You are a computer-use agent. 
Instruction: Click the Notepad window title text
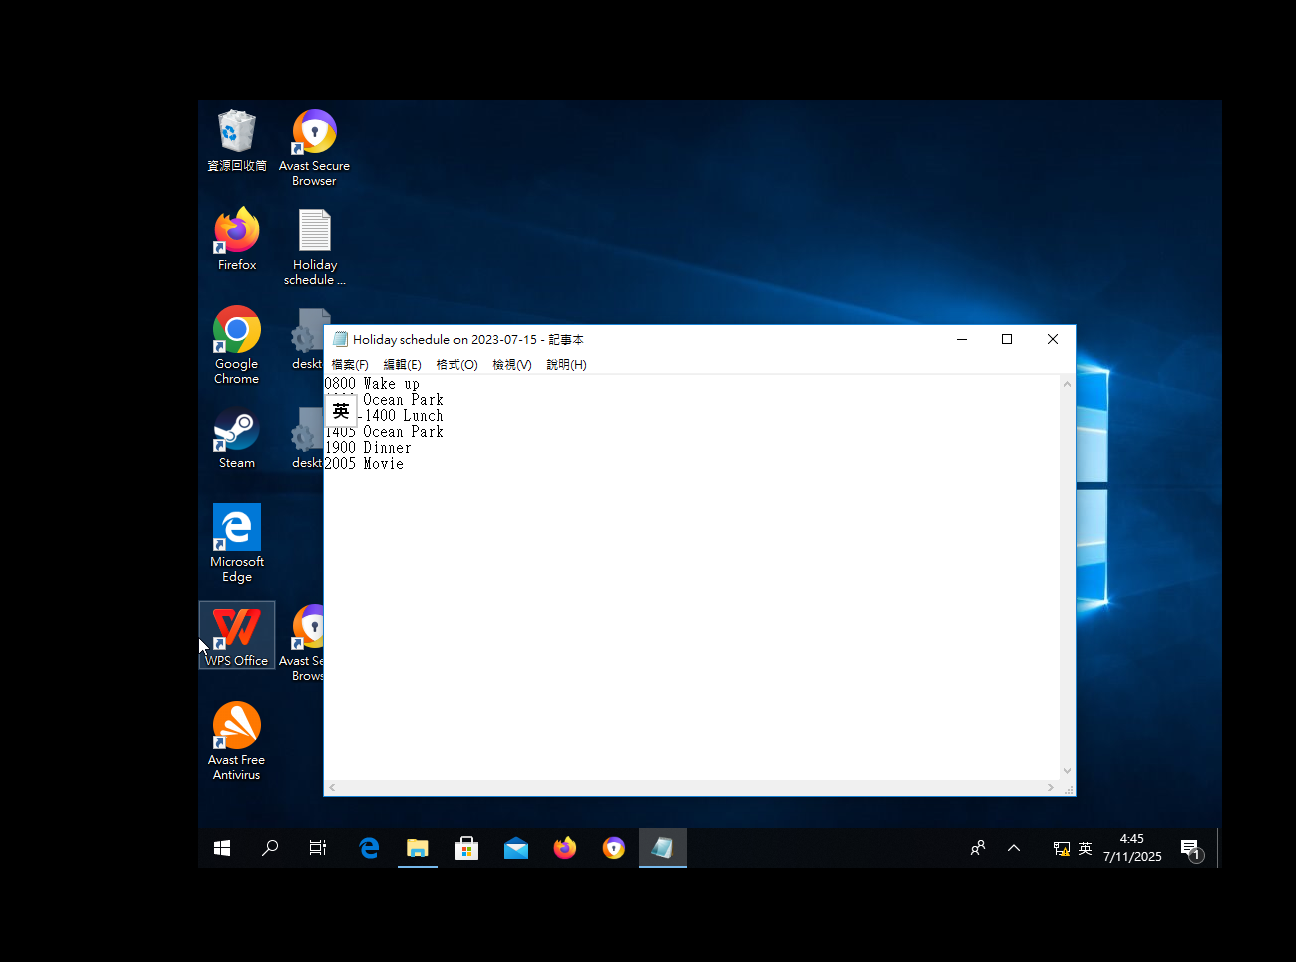468,340
